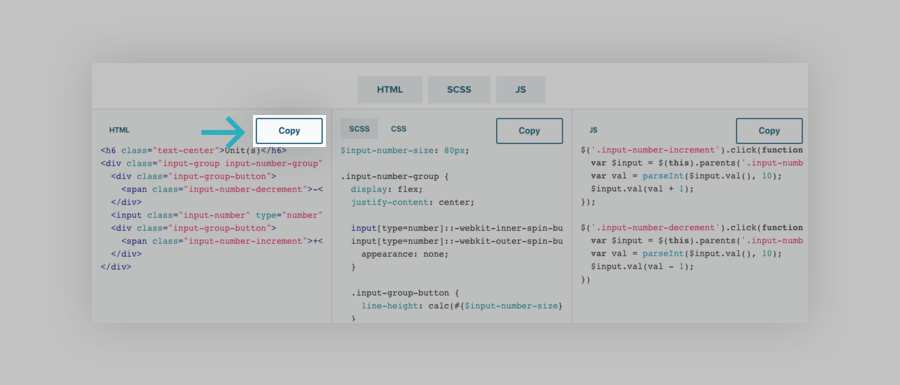Select the JS label in right code panel
Screen dimensions: 900x385
(593, 130)
